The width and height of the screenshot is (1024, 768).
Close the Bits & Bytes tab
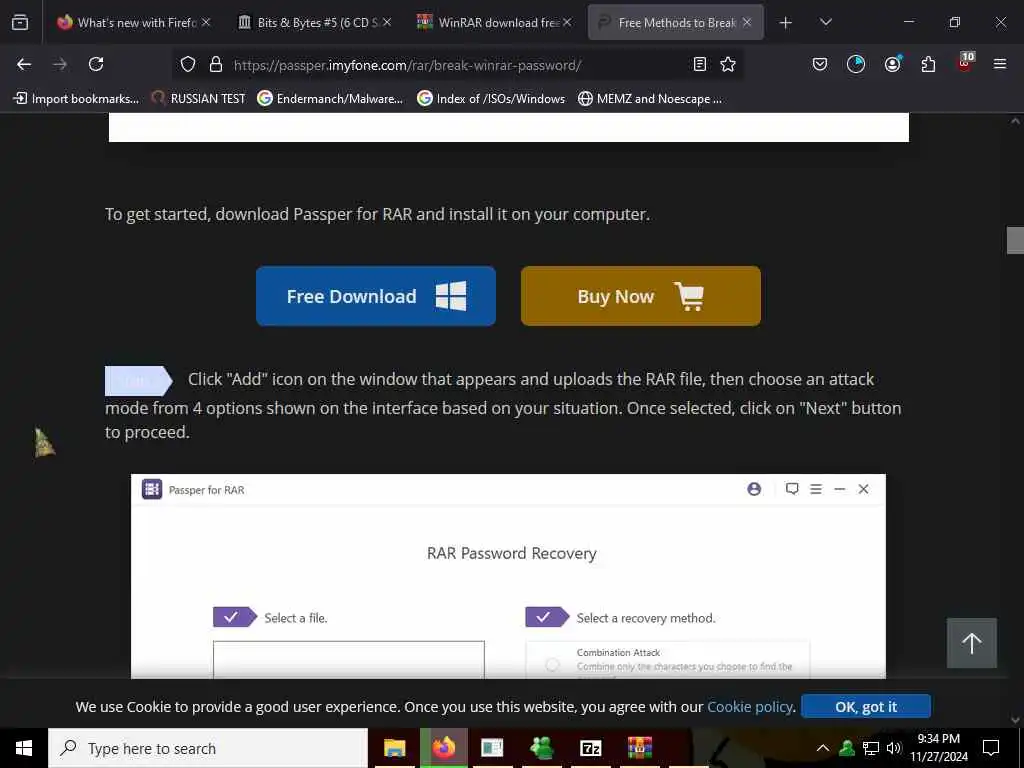(x=387, y=22)
